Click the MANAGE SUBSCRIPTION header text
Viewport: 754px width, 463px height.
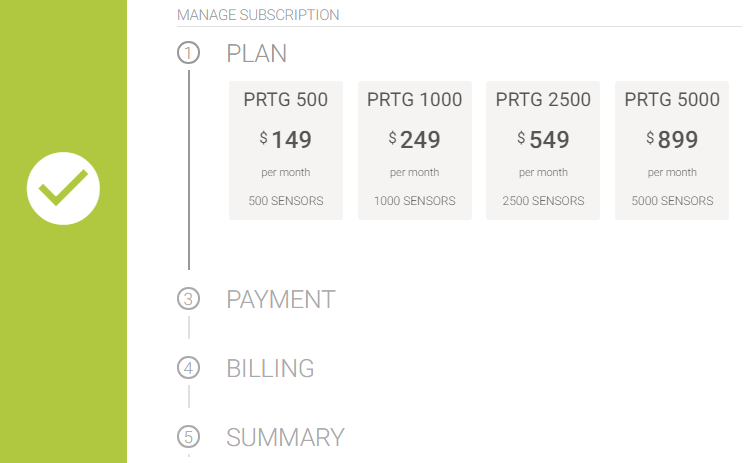click(x=258, y=15)
